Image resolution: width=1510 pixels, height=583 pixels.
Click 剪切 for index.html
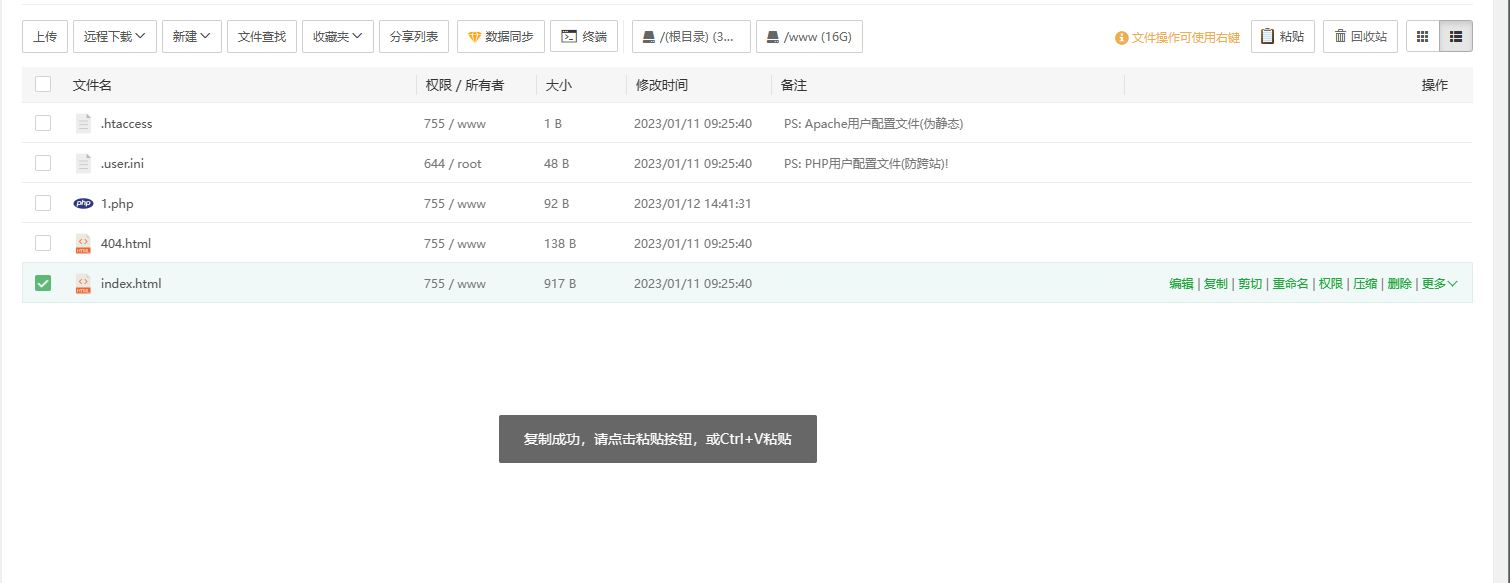click(x=1250, y=284)
